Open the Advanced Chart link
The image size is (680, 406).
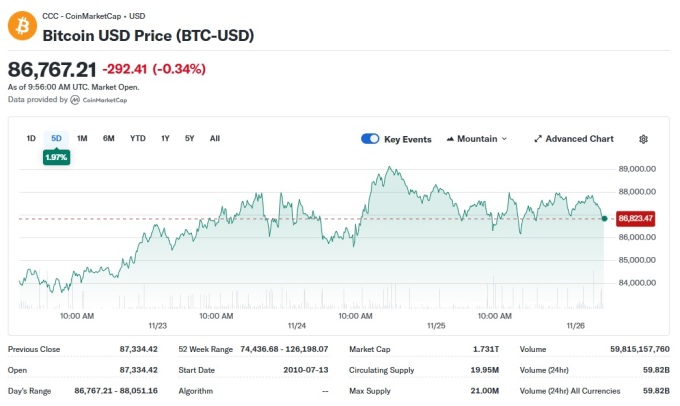coord(580,139)
